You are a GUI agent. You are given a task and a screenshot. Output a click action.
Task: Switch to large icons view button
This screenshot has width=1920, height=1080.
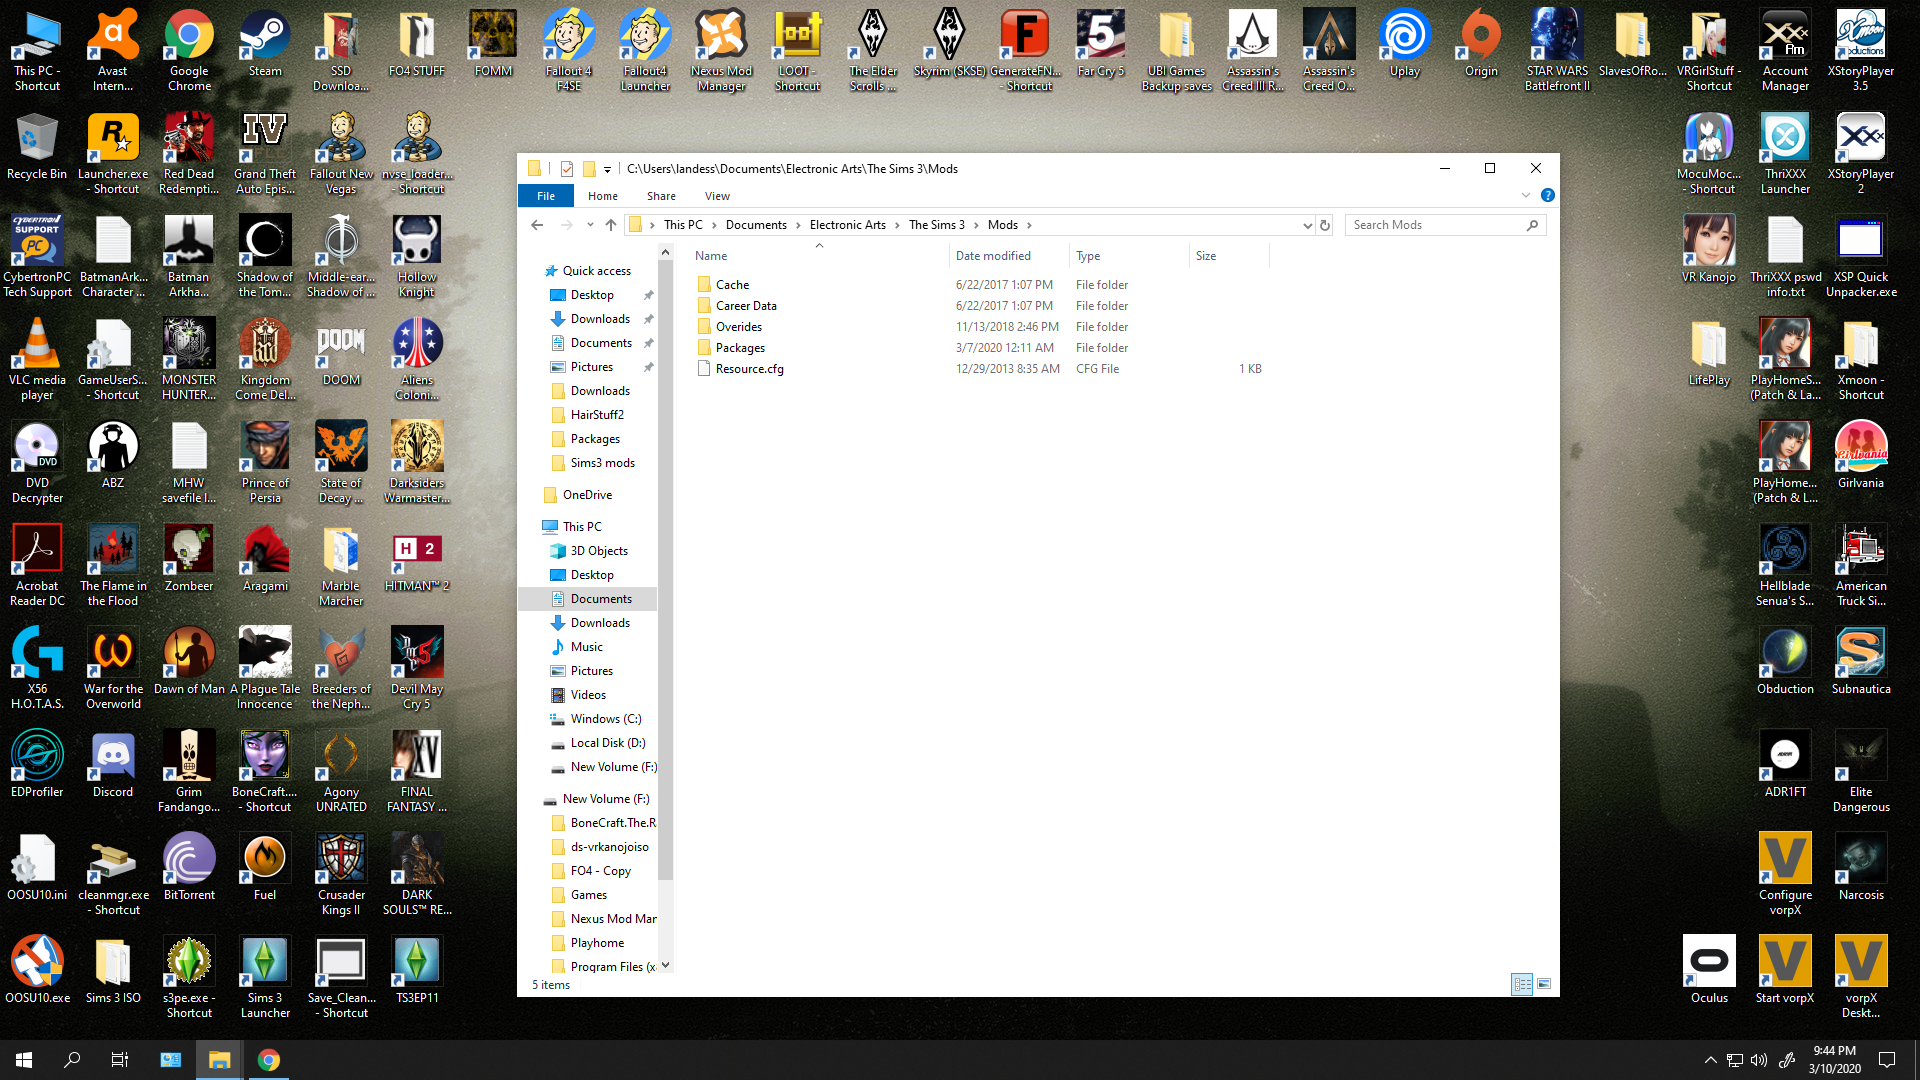[1544, 984]
